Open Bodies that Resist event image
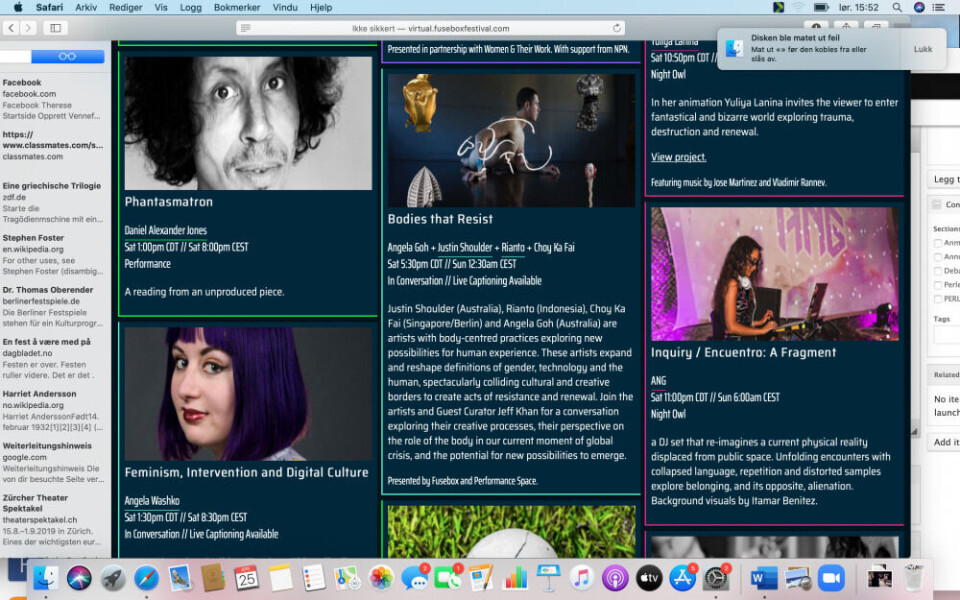Image resolution: width=960 pixels, height=600 pixels. (x=511, y=140)
